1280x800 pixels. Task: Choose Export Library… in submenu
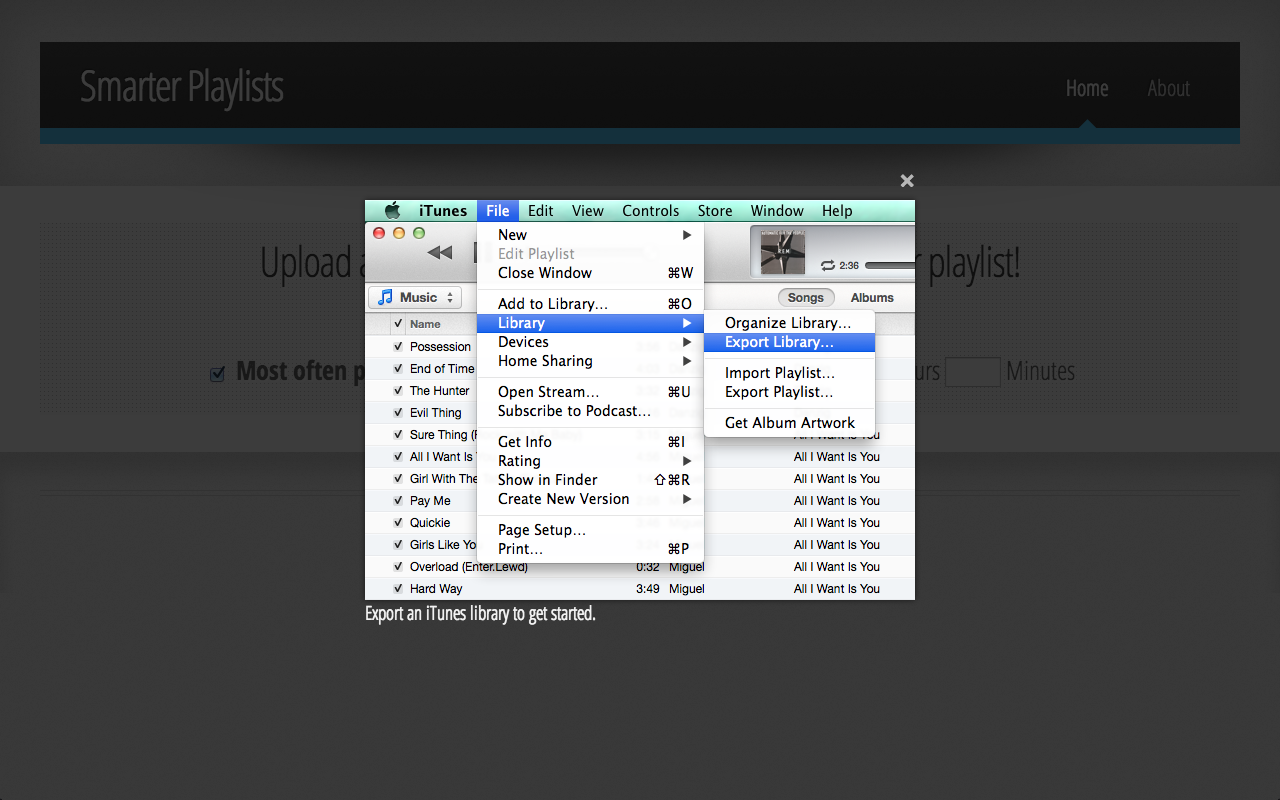790,342
